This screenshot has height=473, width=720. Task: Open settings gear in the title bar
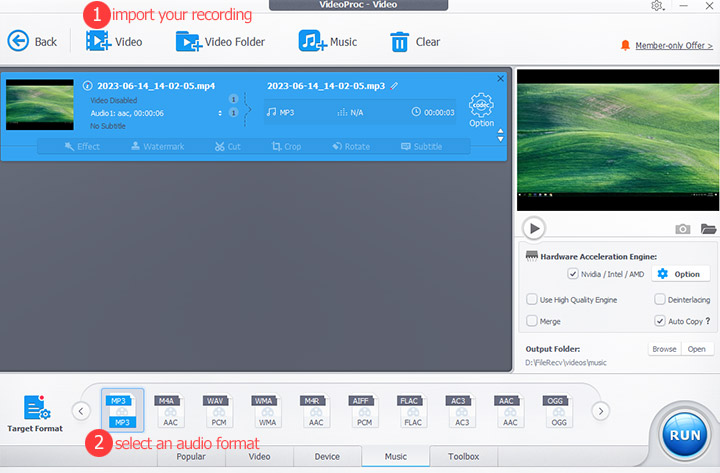[657, 6]
